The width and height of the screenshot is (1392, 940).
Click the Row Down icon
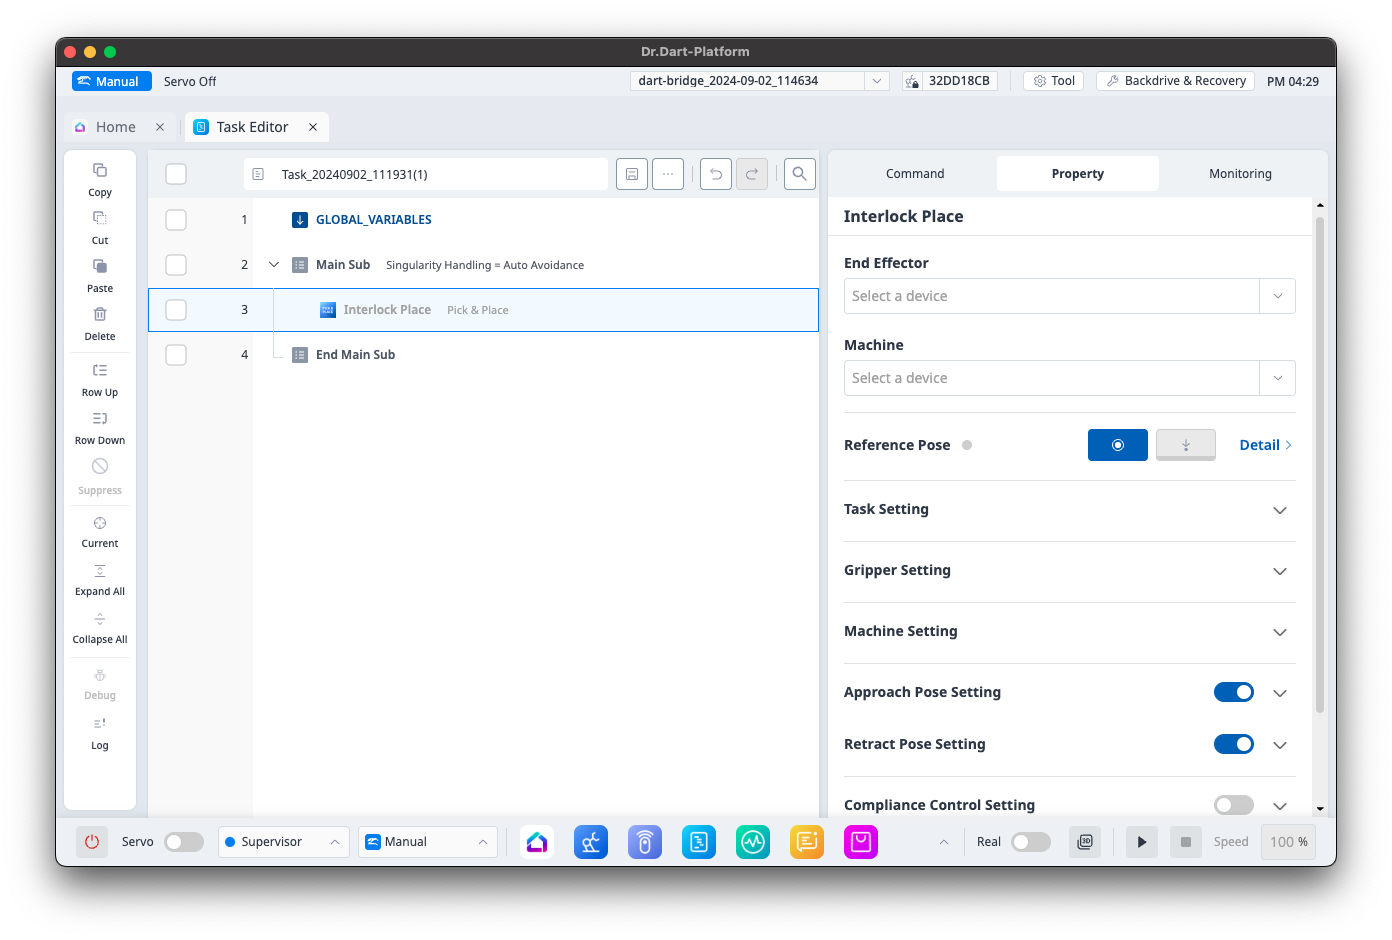100,419
